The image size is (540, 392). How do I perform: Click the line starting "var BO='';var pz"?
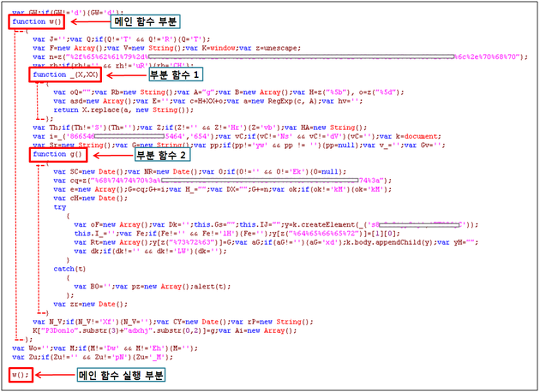[x=152, y=287]
